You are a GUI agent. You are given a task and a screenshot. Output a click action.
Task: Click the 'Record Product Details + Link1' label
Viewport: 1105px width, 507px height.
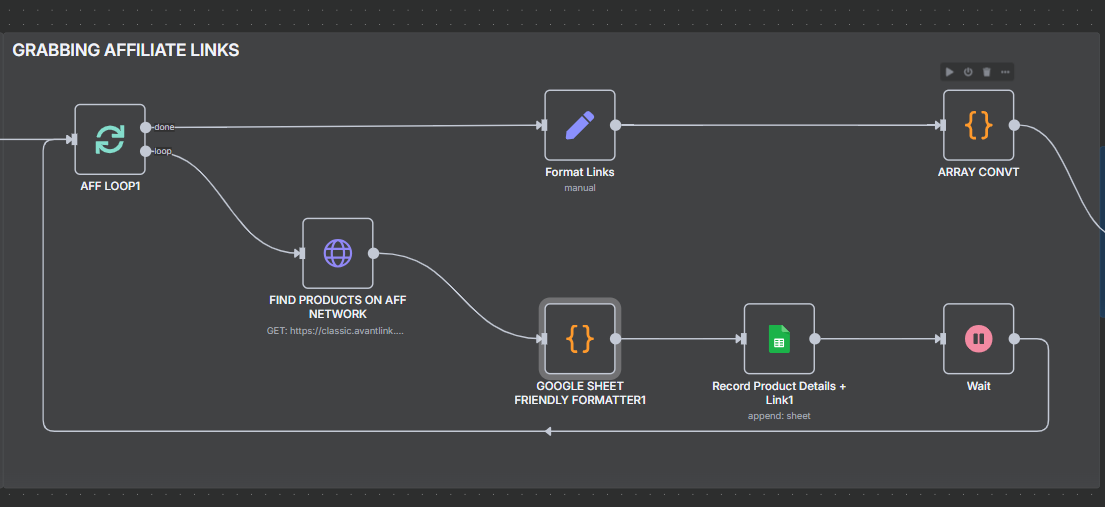(779, 393)
